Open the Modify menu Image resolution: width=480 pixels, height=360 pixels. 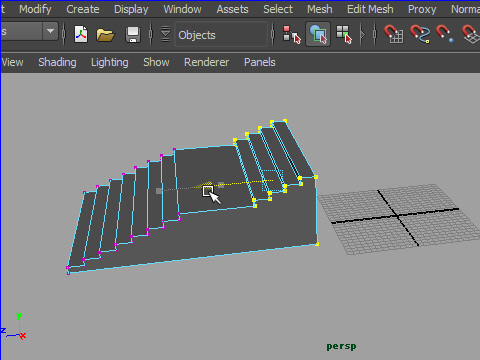coord(35,9)
